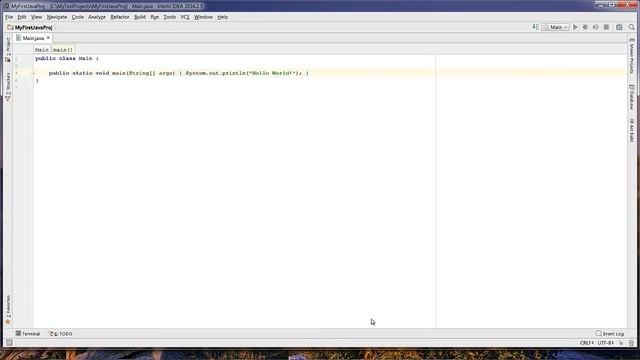Open the Ant Build side tab
640x360 pixels.
[632, 131]
